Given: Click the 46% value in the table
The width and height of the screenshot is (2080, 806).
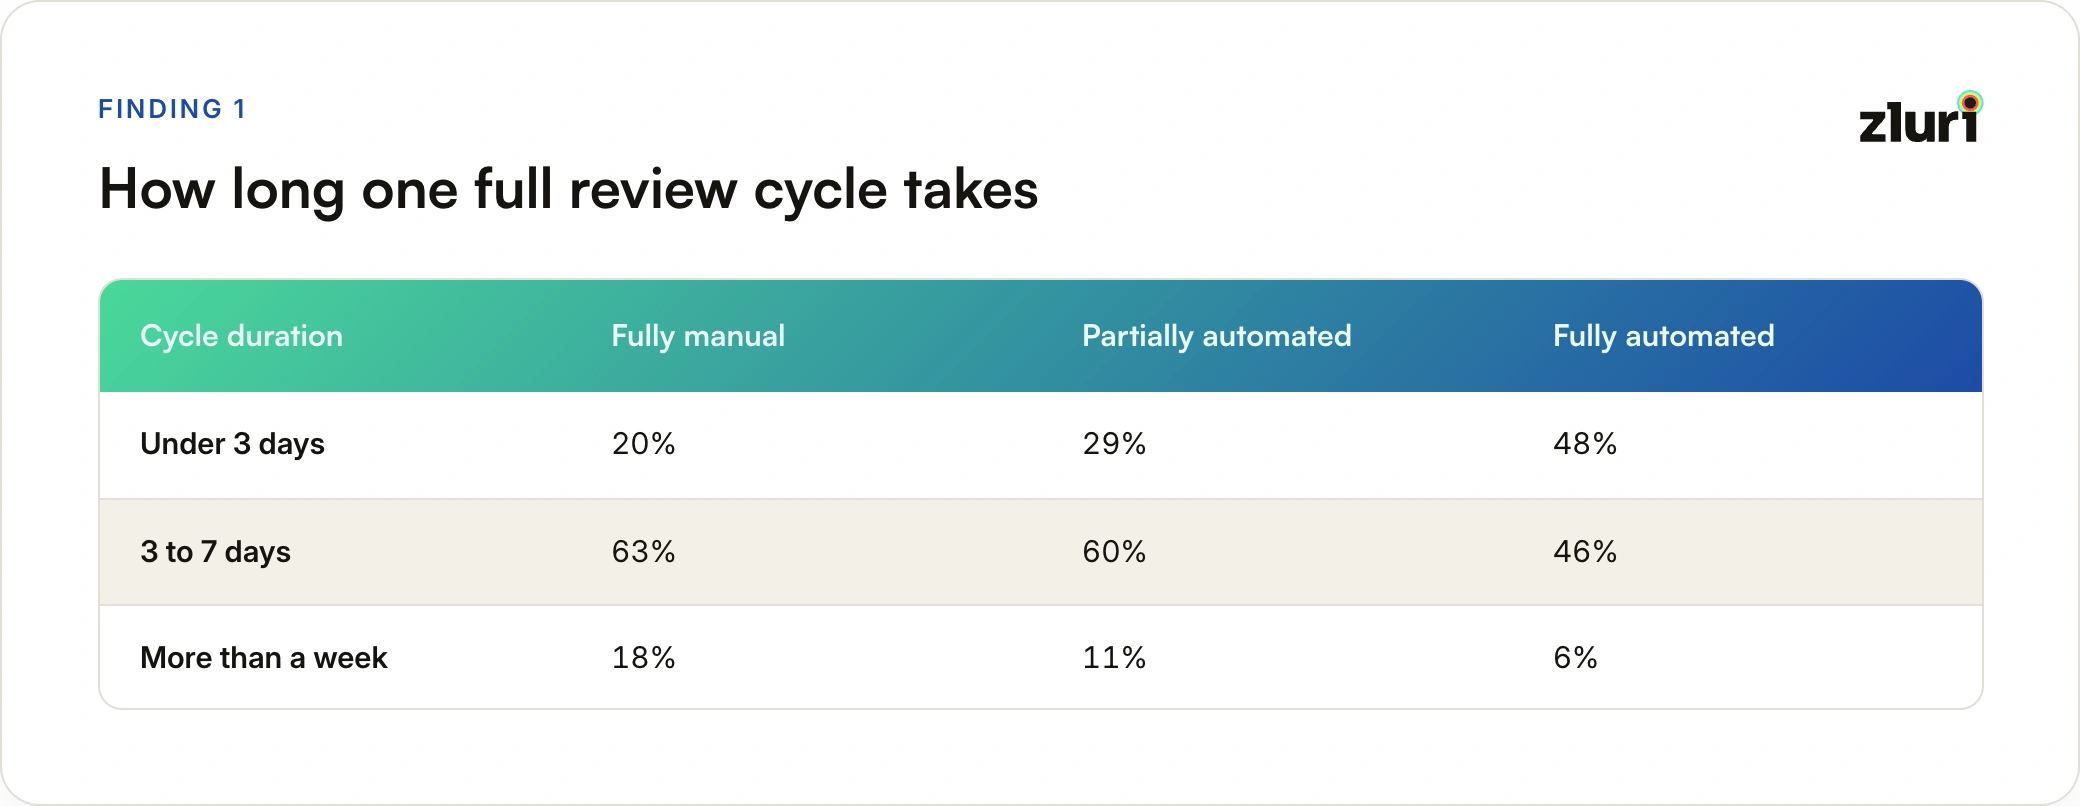Looking at the screenshot, I should 1585,552.
